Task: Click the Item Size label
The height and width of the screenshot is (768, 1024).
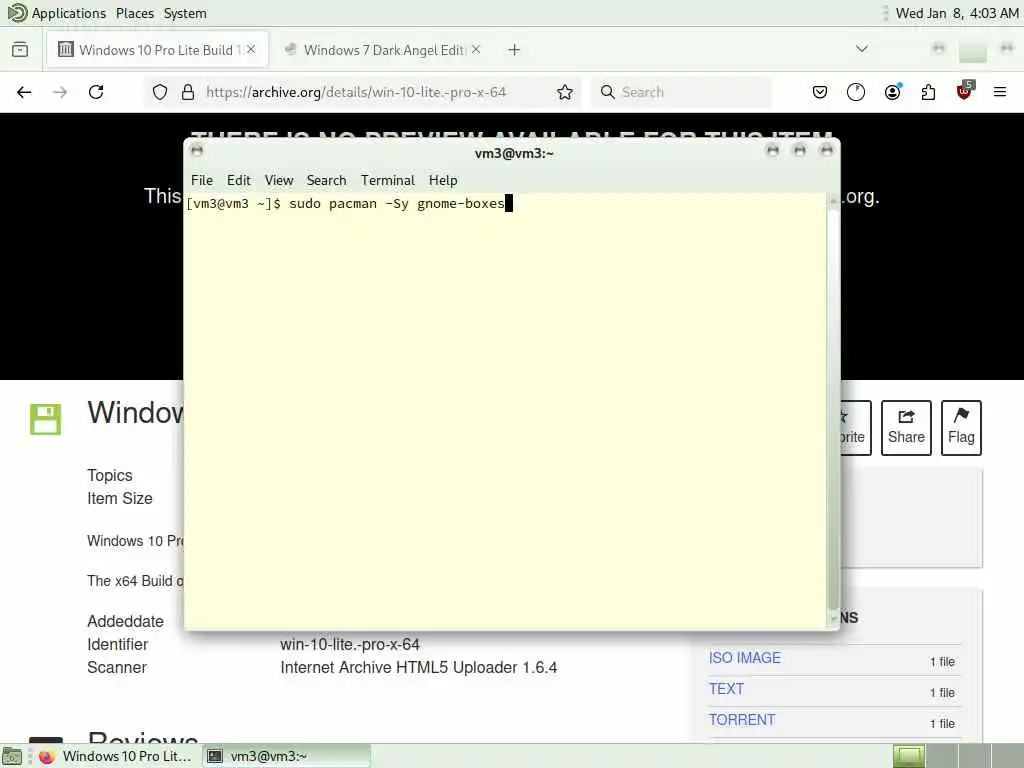Action: (x=120, y=498)
